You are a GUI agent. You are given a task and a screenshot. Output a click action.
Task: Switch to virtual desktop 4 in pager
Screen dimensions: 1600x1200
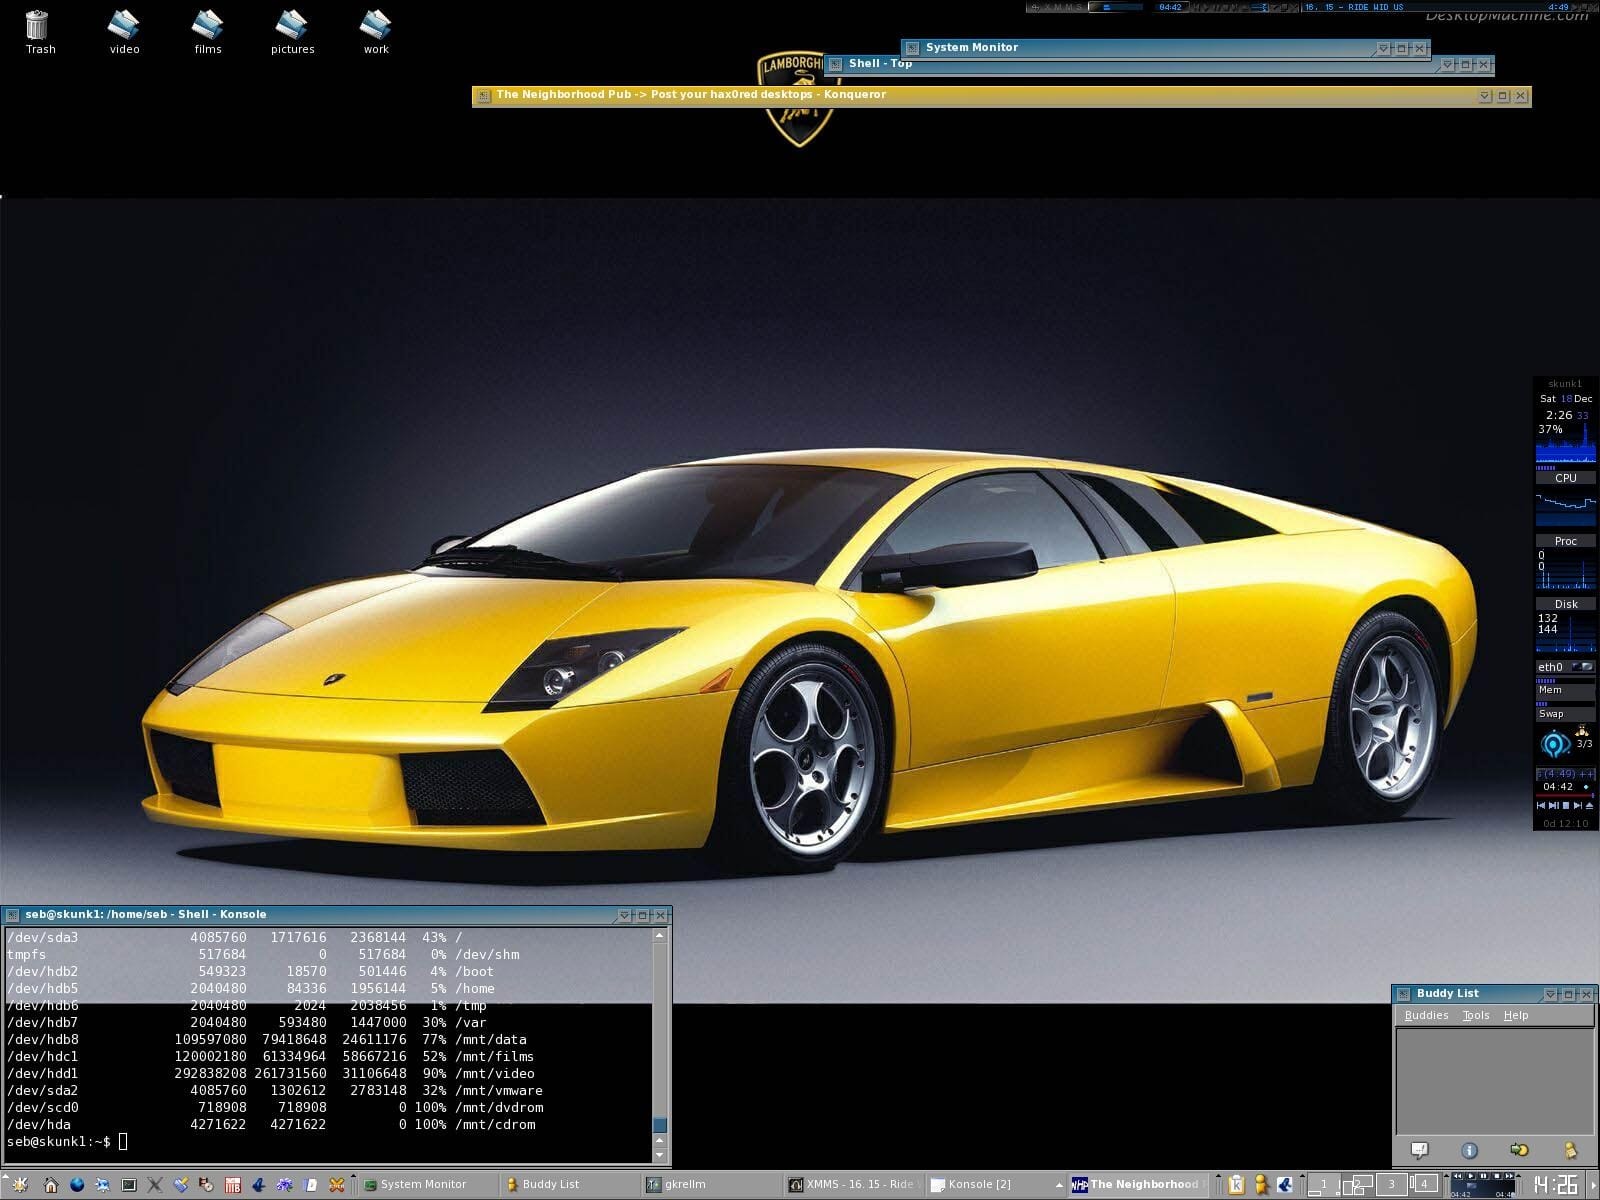(x=1424, y=1185)
